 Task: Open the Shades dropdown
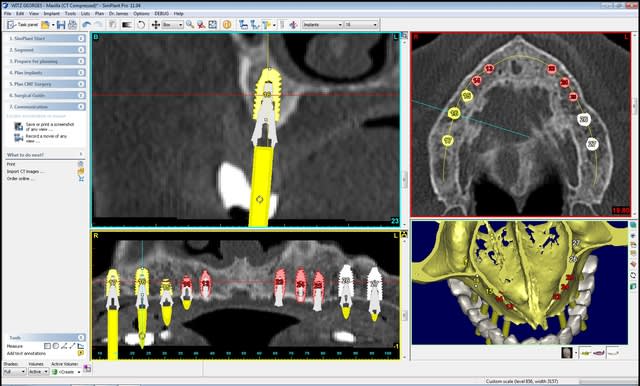pos(15,372)
